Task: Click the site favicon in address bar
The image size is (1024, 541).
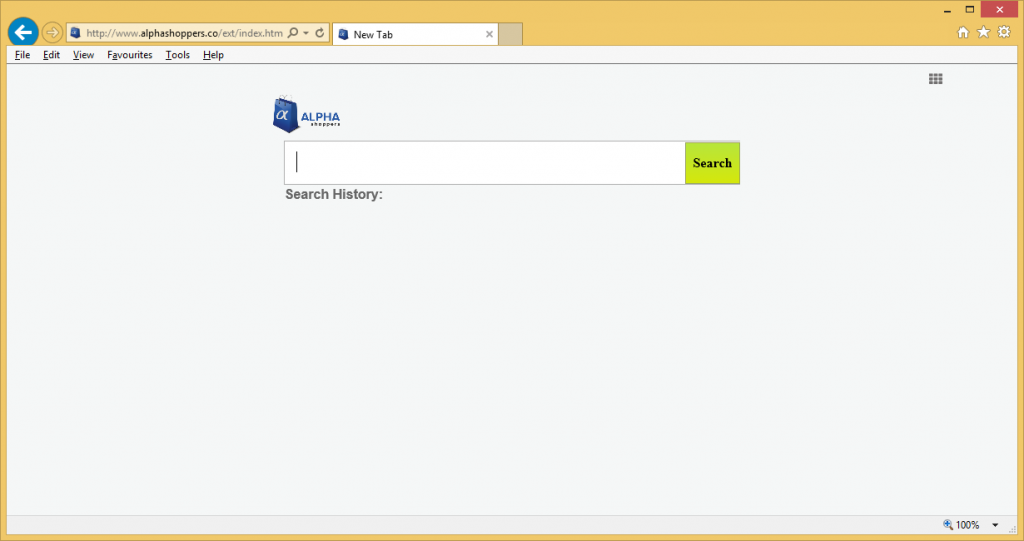Action: point(76,33)
